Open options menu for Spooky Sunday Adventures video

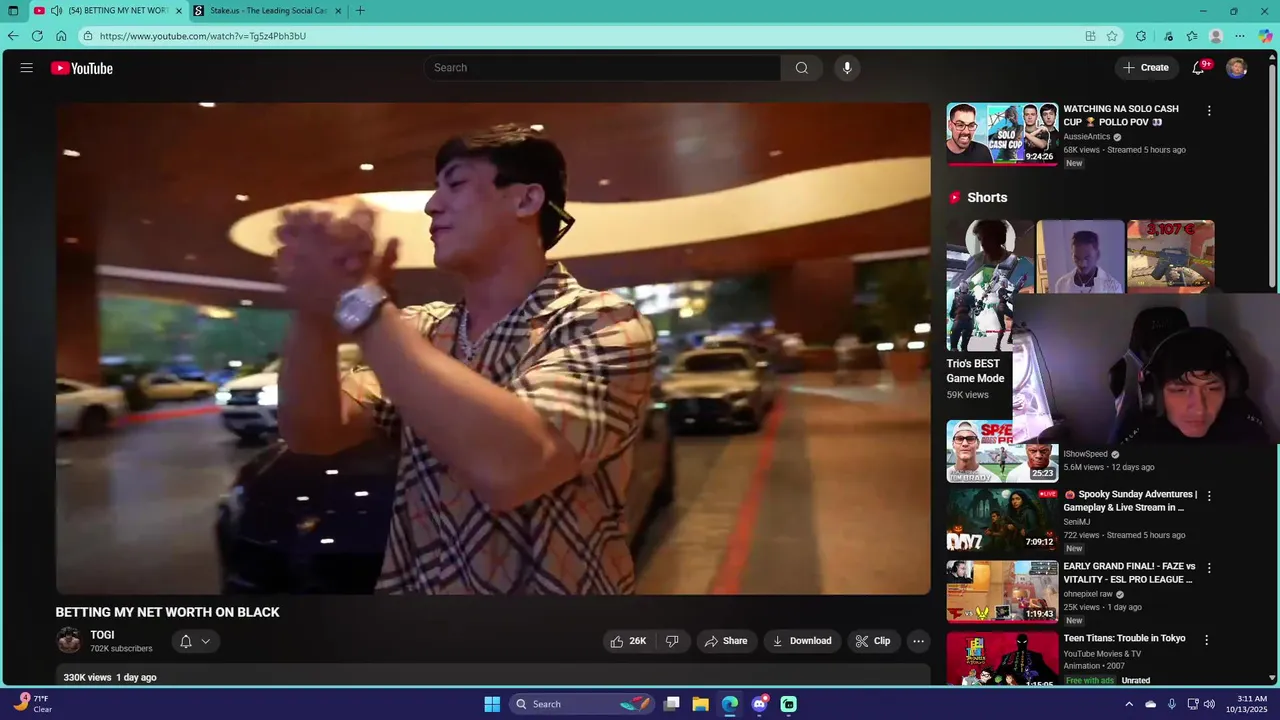tap(1209, 496)
